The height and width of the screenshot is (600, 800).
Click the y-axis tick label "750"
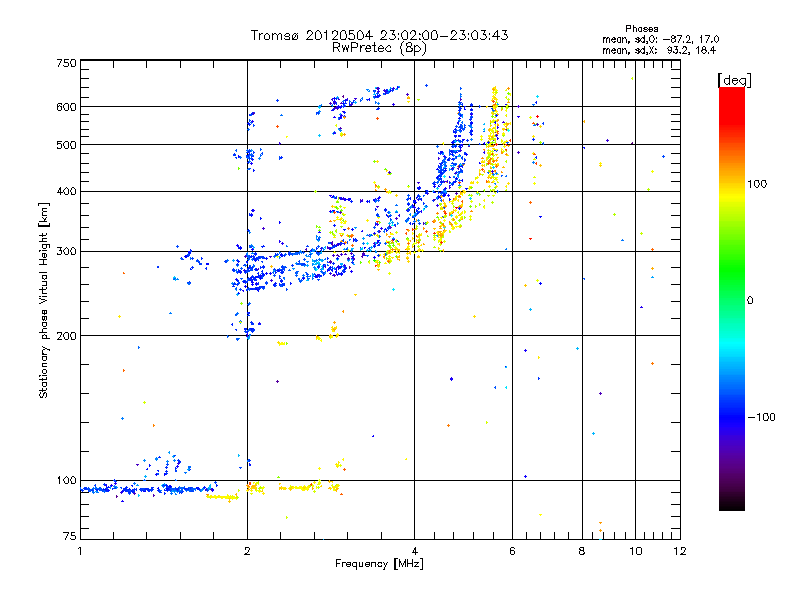point(66,63)
